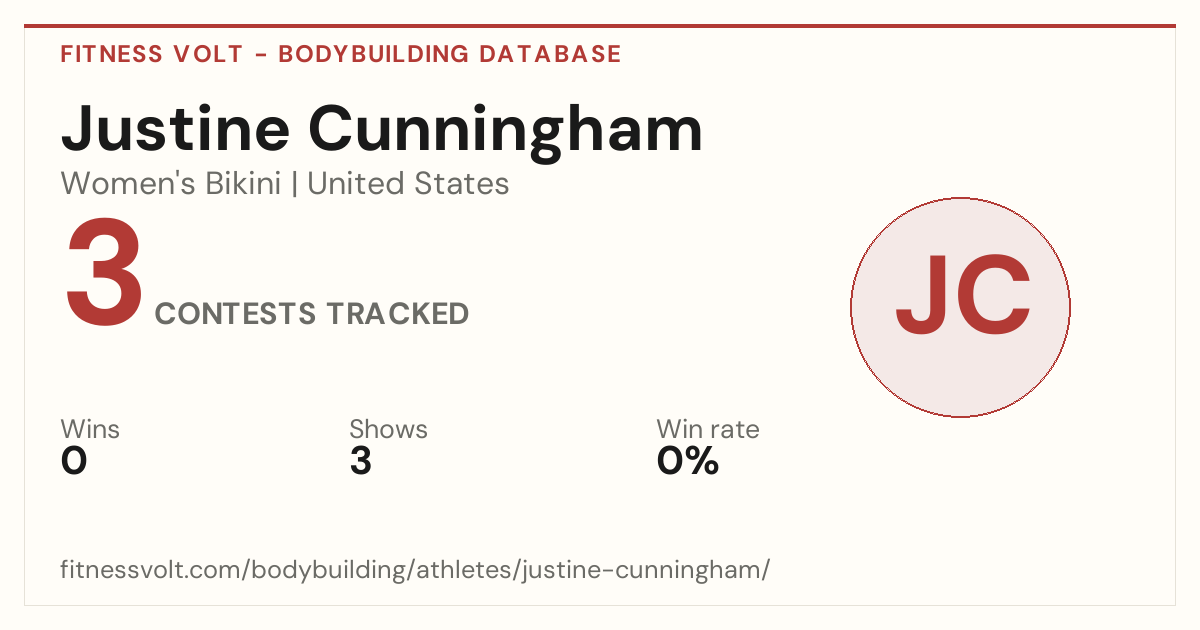Click the Win rate value 0%
The image size is (1200, 630).
pyautogui.click(x=688, y=461)
